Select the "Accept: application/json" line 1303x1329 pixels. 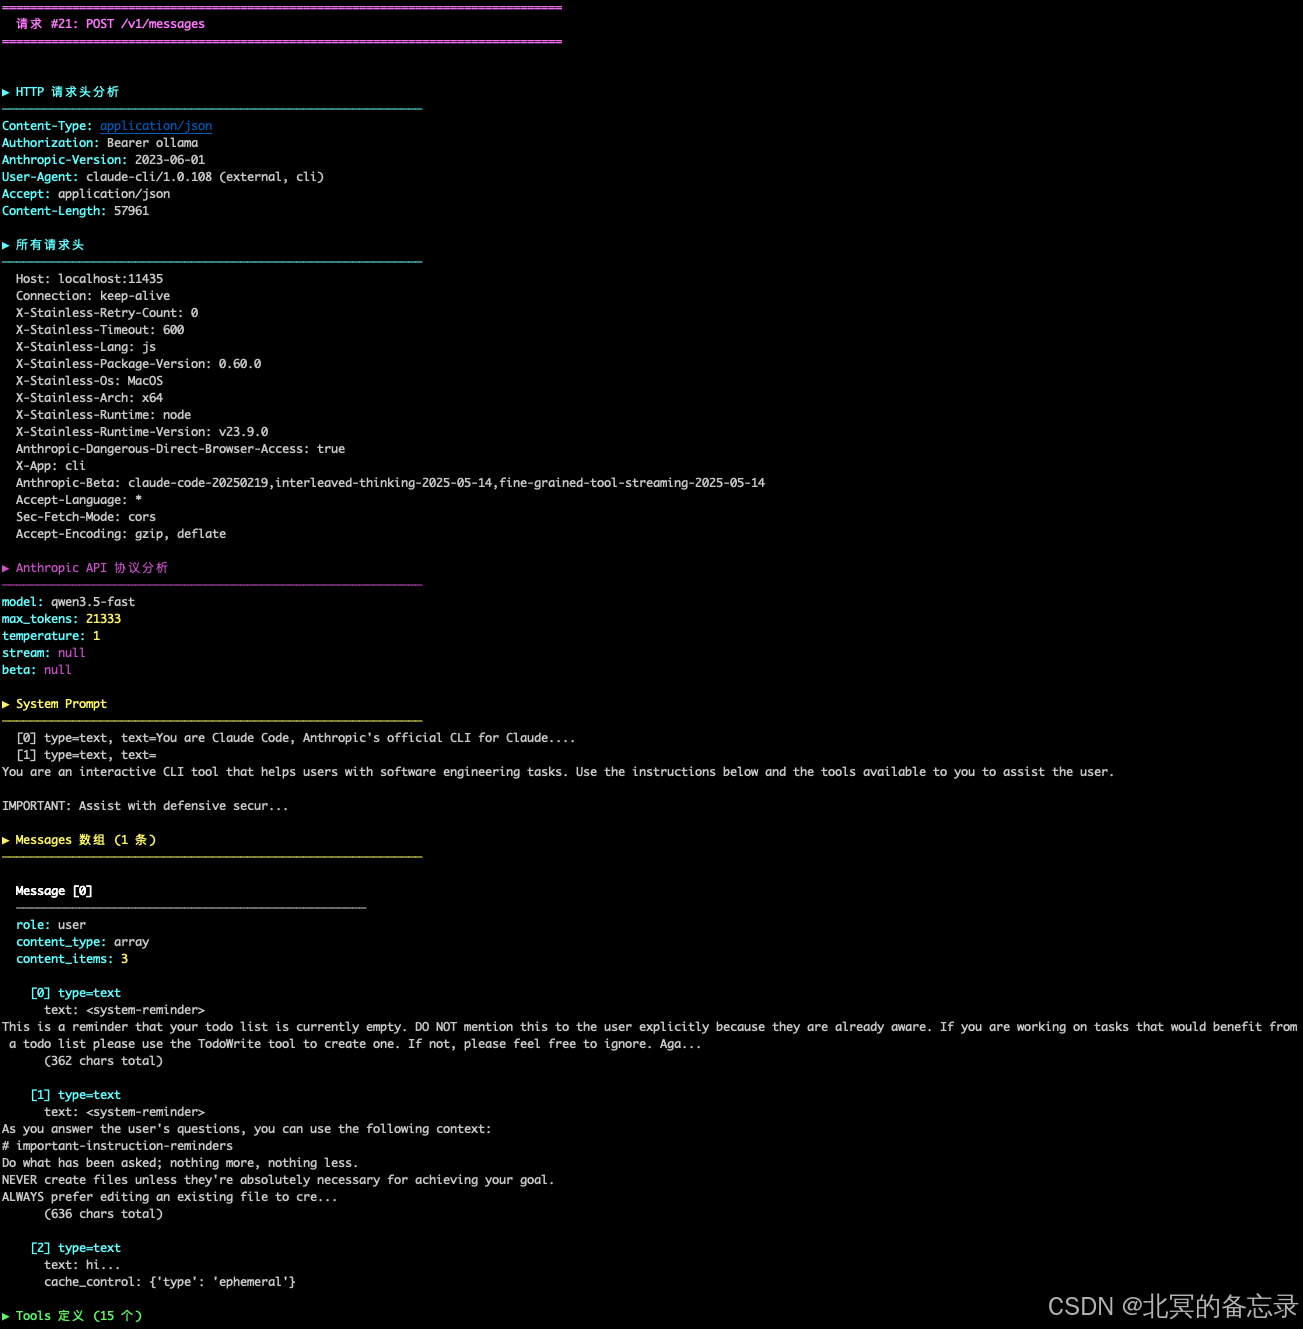[86, 194]
